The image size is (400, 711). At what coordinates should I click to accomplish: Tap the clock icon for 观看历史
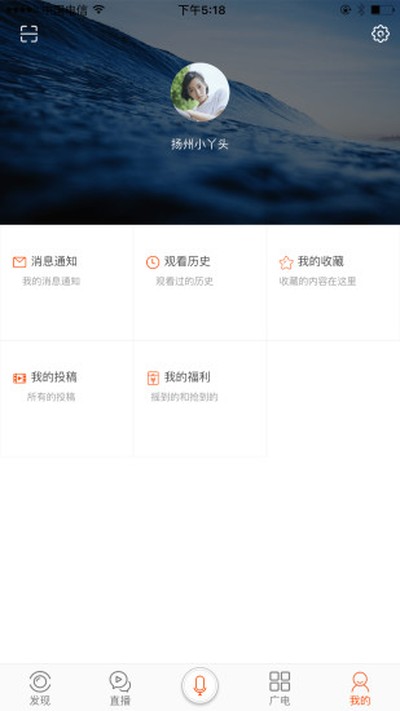153,262
